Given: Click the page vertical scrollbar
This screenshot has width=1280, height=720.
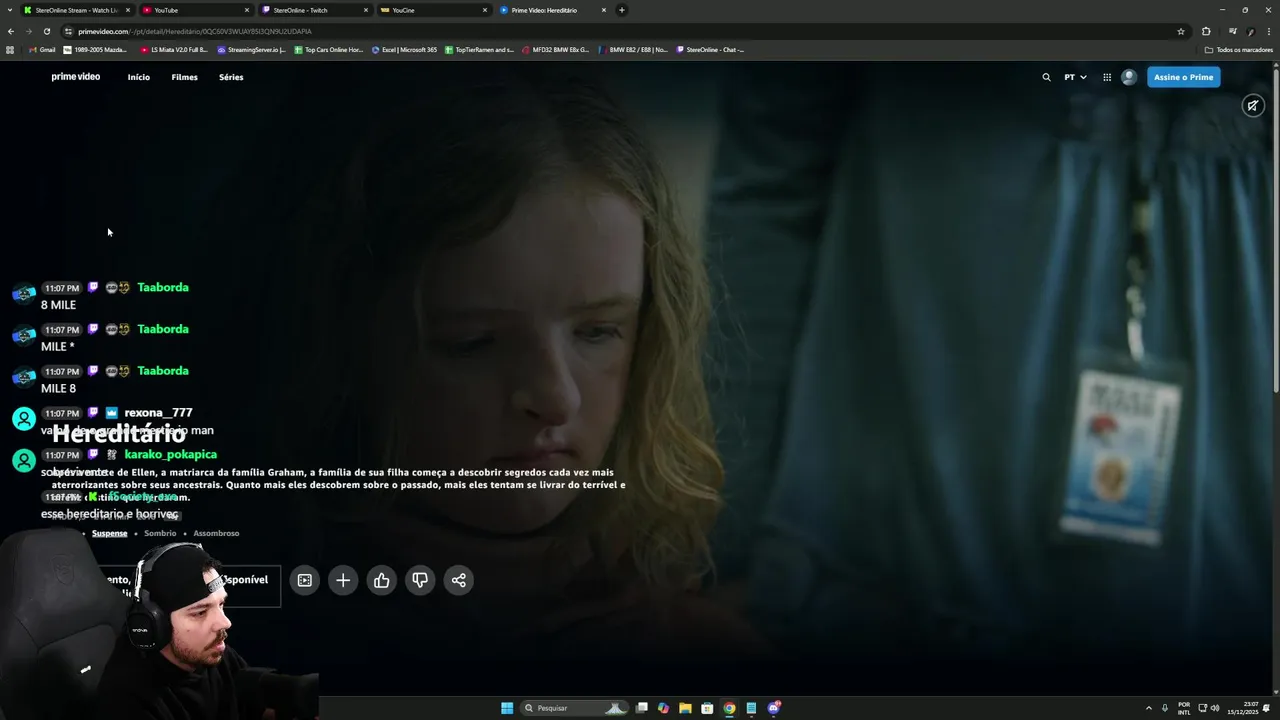Looking at the screenshot, I should (x=1276, y=230).
